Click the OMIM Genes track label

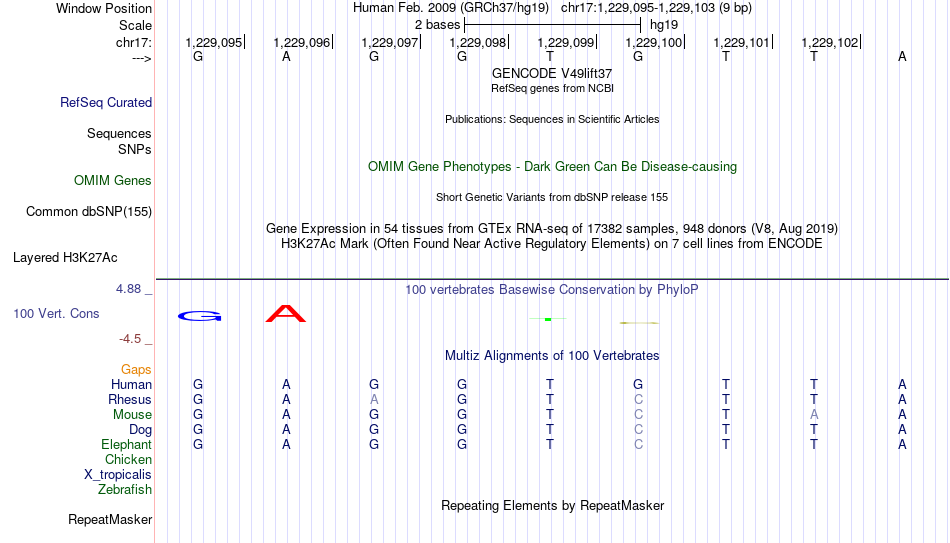click(x=113, y=181)
